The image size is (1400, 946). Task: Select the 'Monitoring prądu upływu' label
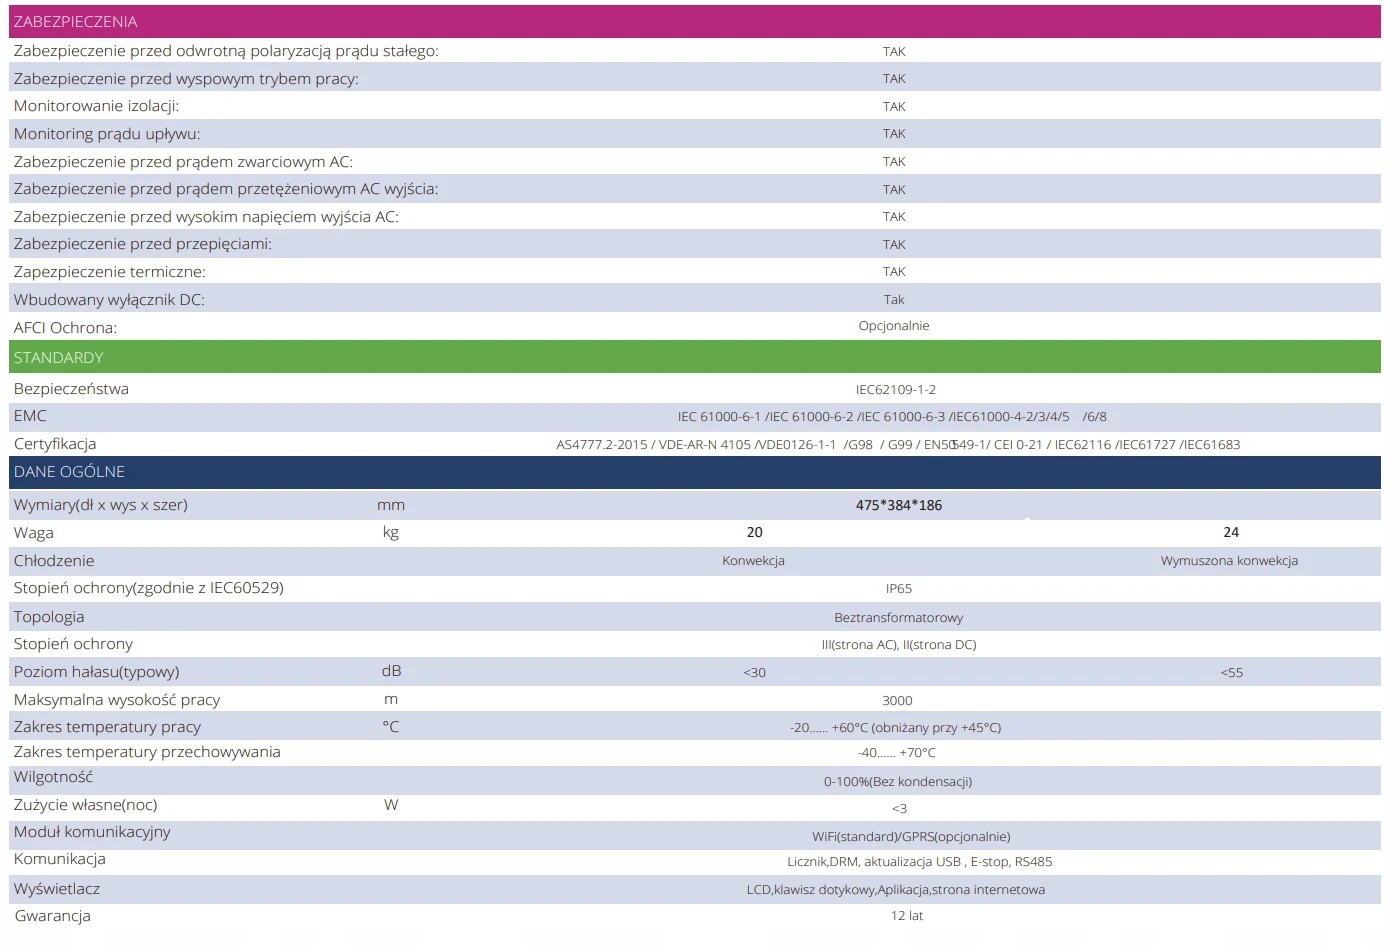107,134
